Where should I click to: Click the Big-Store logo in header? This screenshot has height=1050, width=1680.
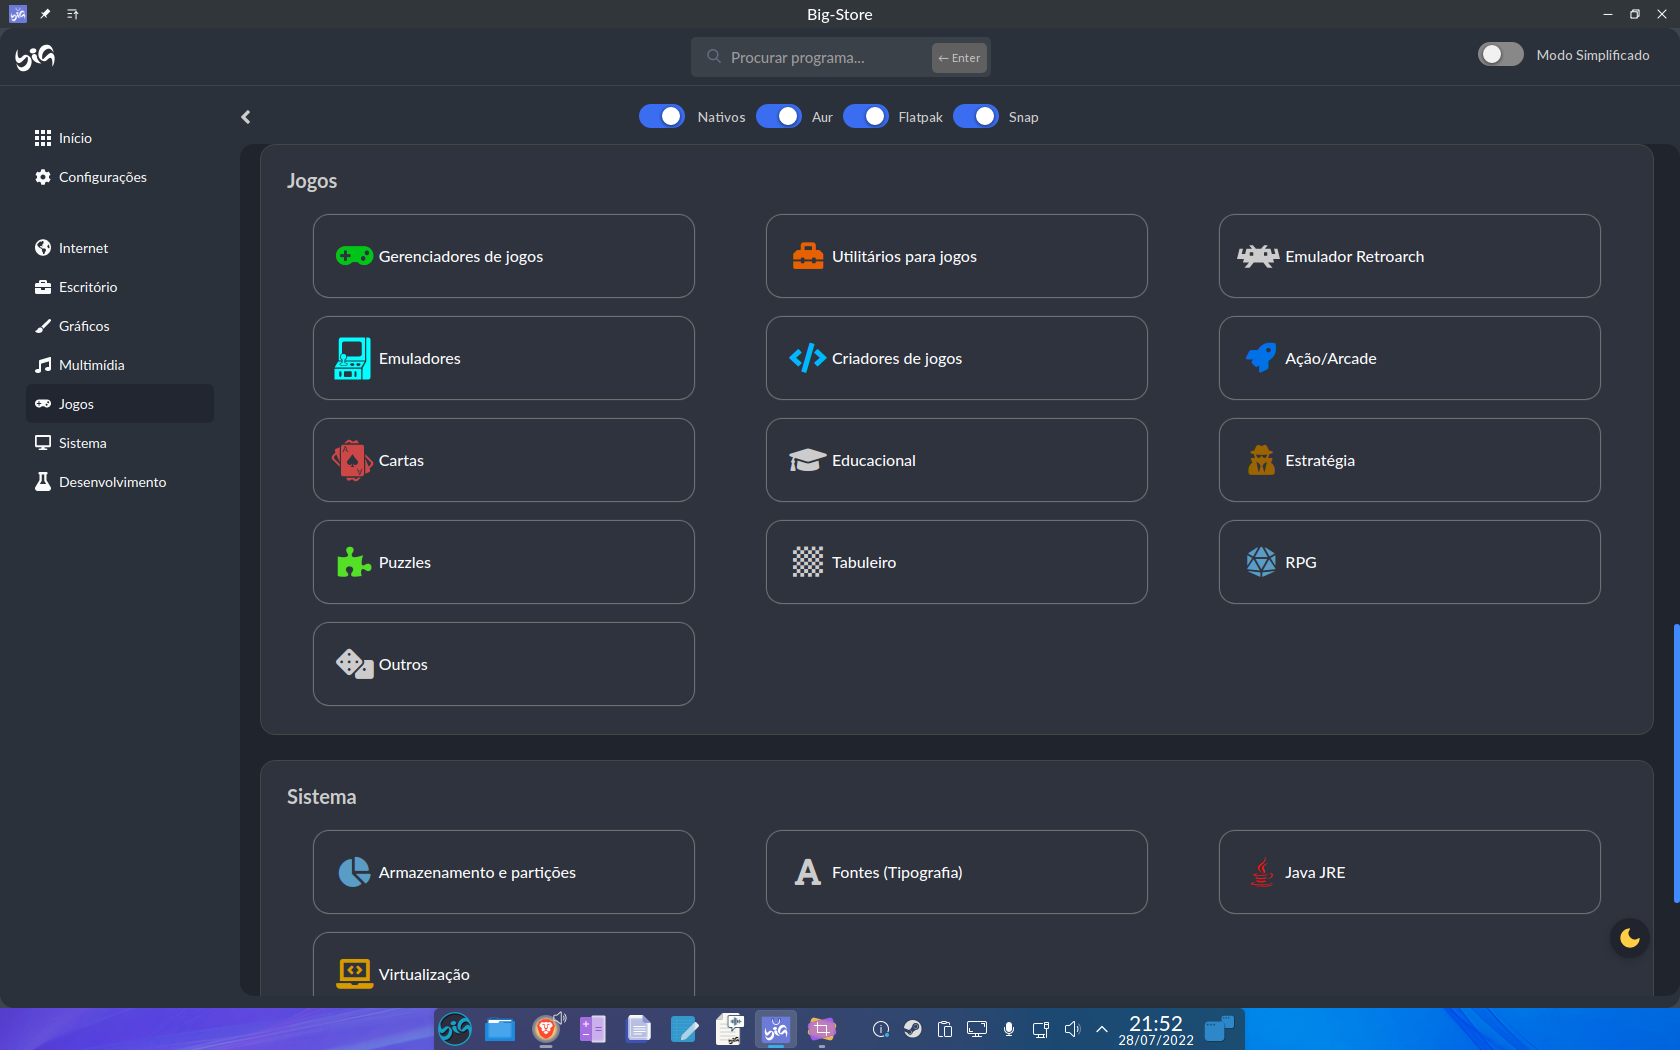click(x=35, y=57)
